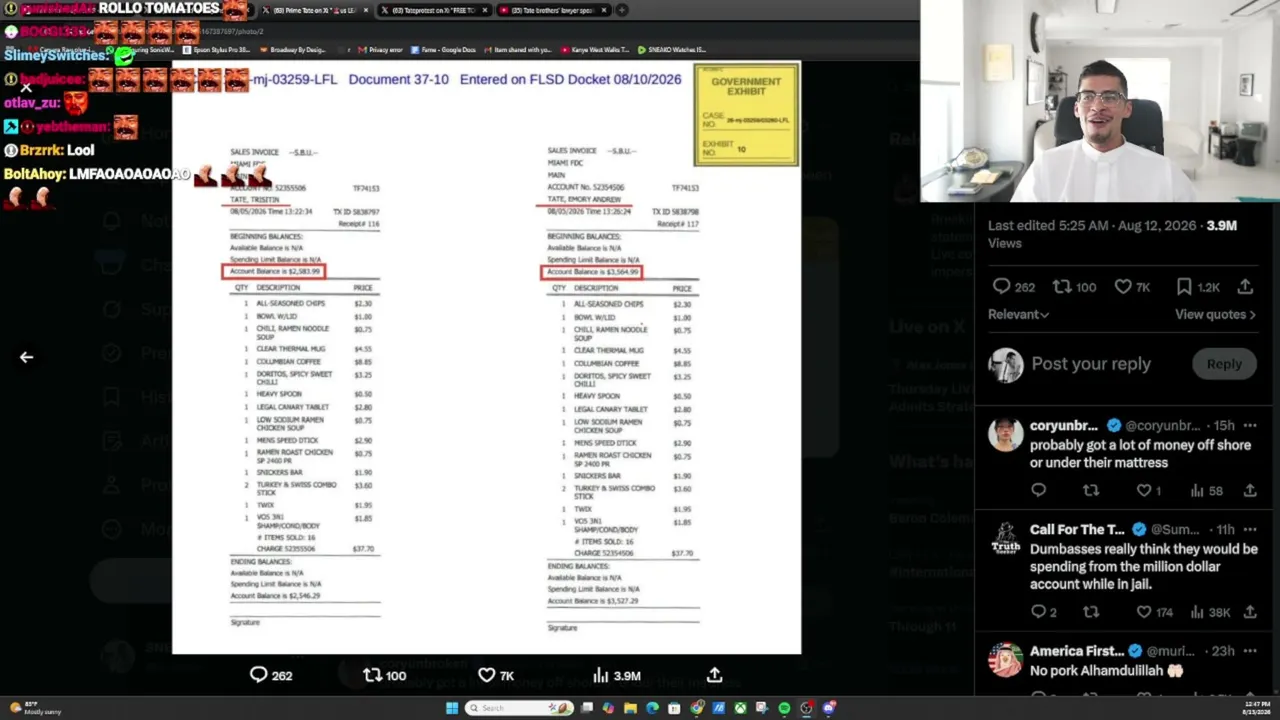Viewport: 1280px width, 720px height.
Task: Open the Call For The T... account name
Action: pos(1077,530)
